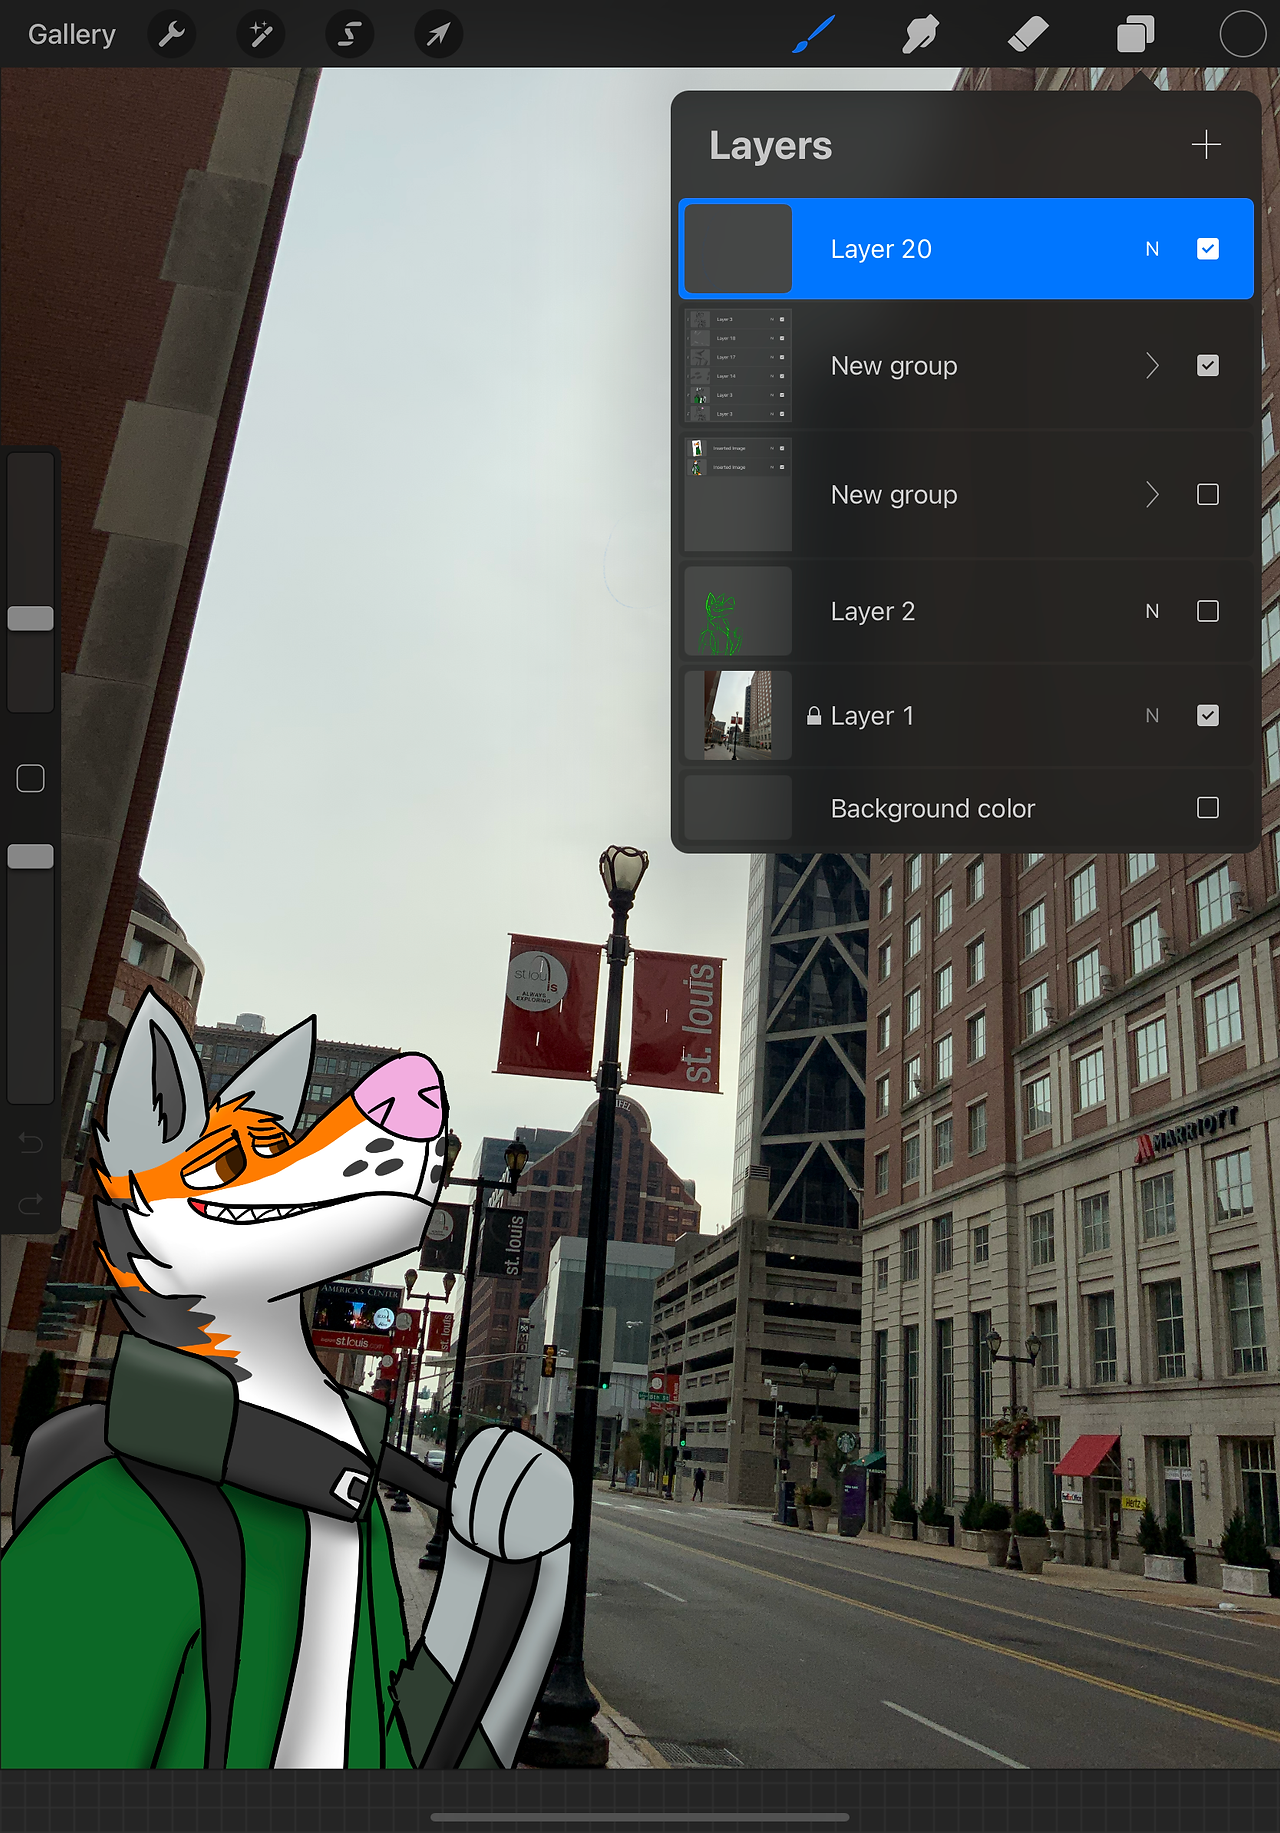Viewport: 1280px width, 1833px height.
Task: Expand the first New group chevron
Action: click(1152, 366)
